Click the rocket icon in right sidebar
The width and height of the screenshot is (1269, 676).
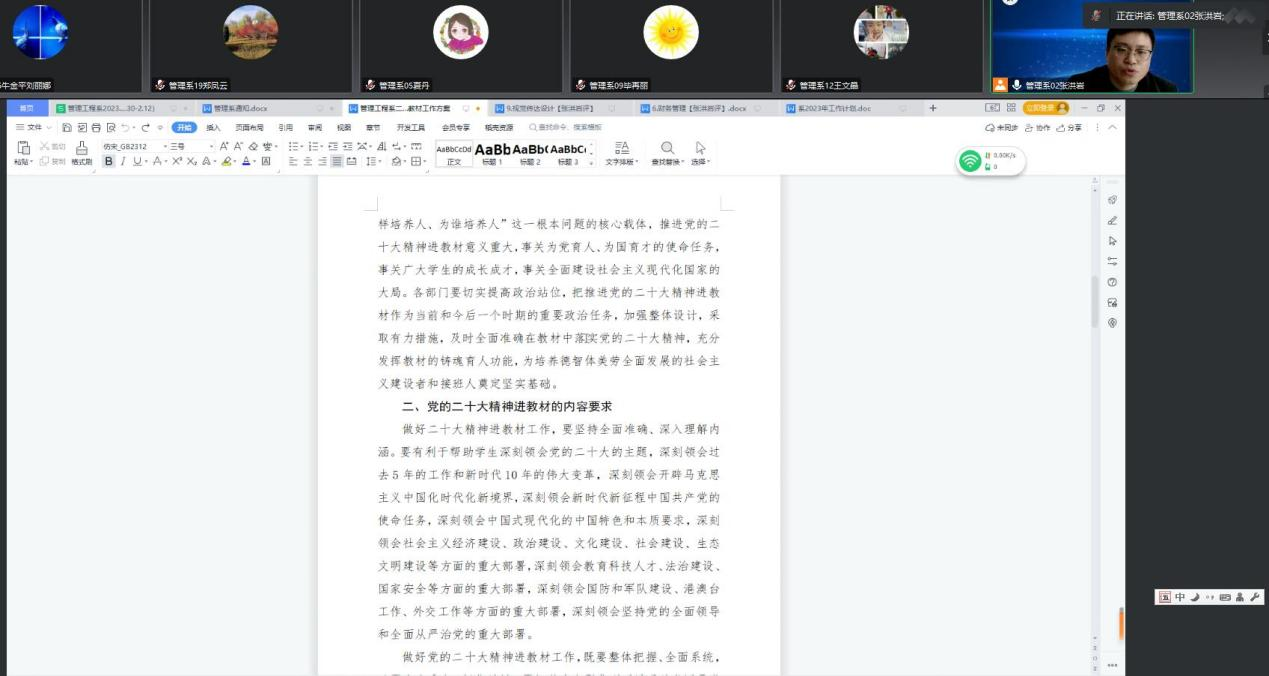coord(1113,200)
